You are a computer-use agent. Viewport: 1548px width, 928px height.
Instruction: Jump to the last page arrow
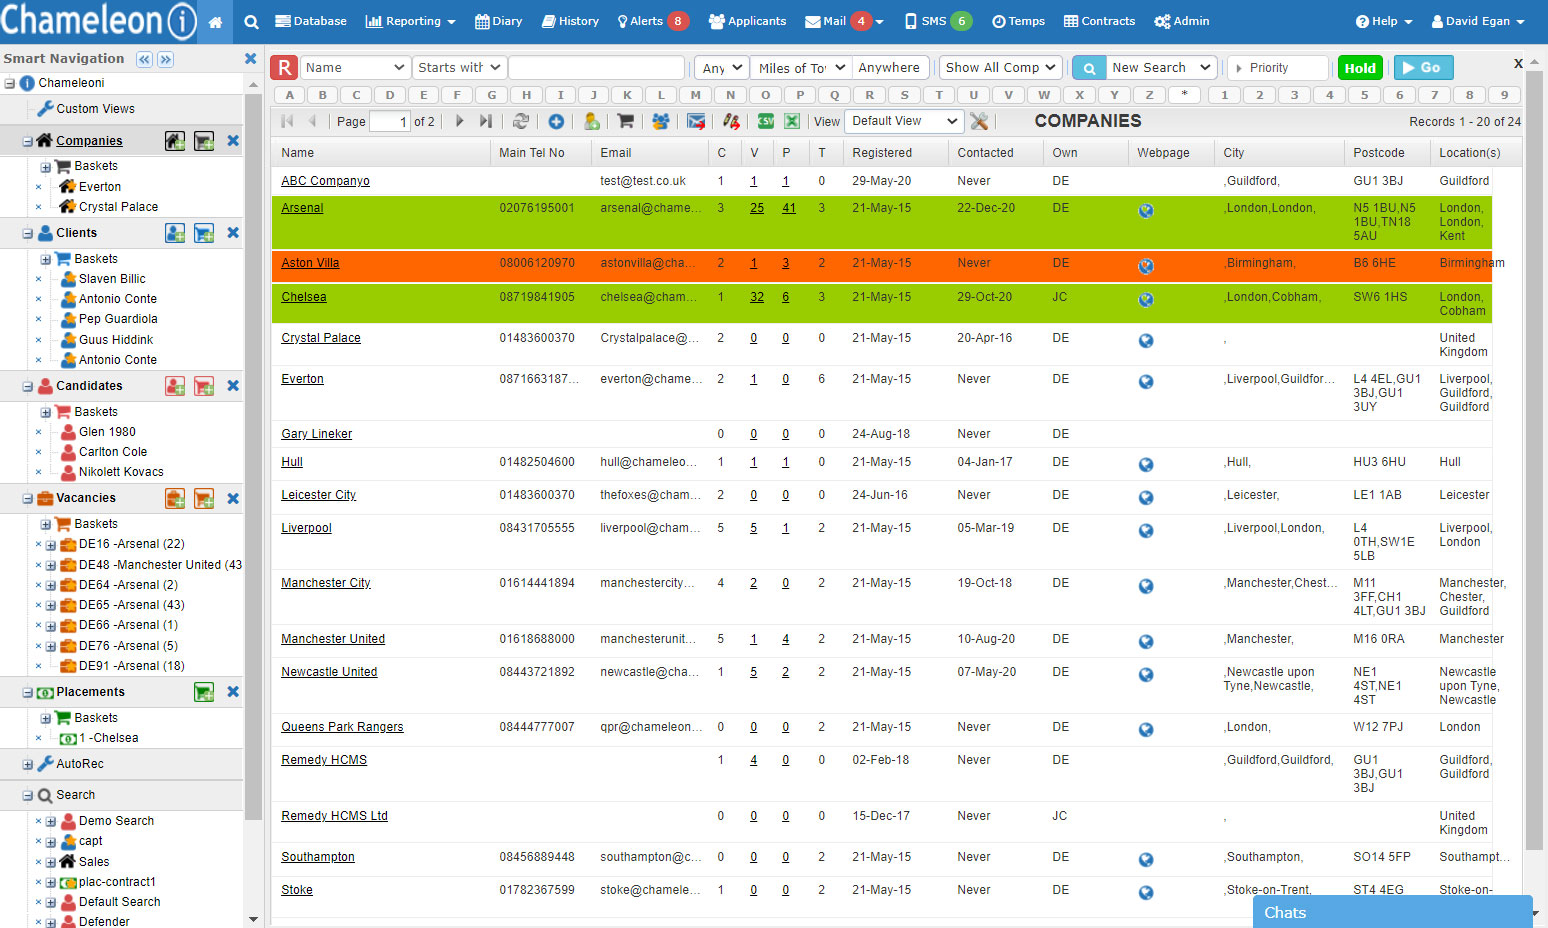click(x=486, y=121)
